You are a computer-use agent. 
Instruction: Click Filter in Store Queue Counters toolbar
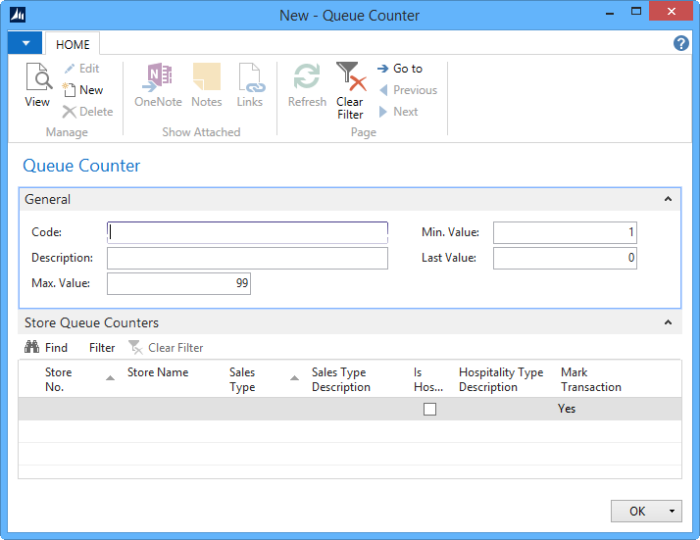pos(102,348)
